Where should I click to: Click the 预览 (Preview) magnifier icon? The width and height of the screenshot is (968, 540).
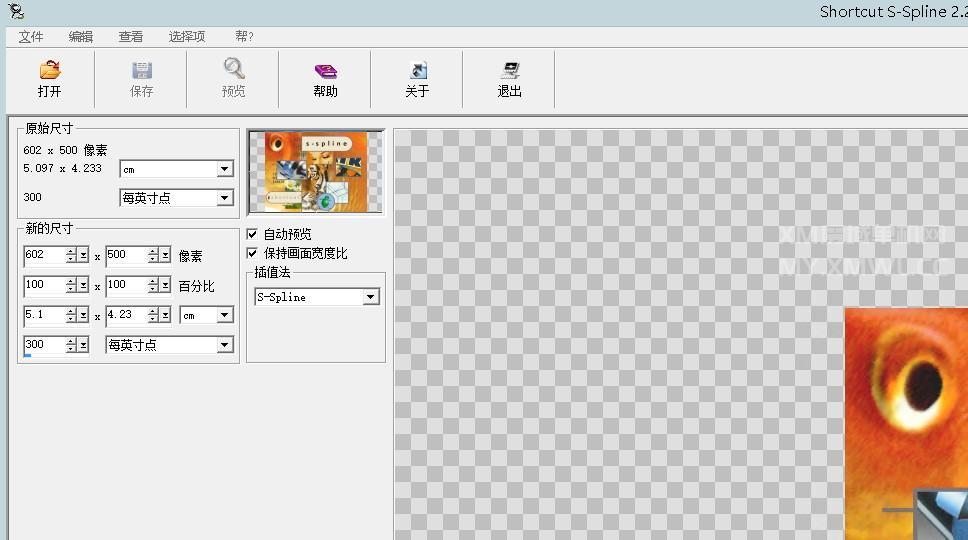tap(234, 69)
